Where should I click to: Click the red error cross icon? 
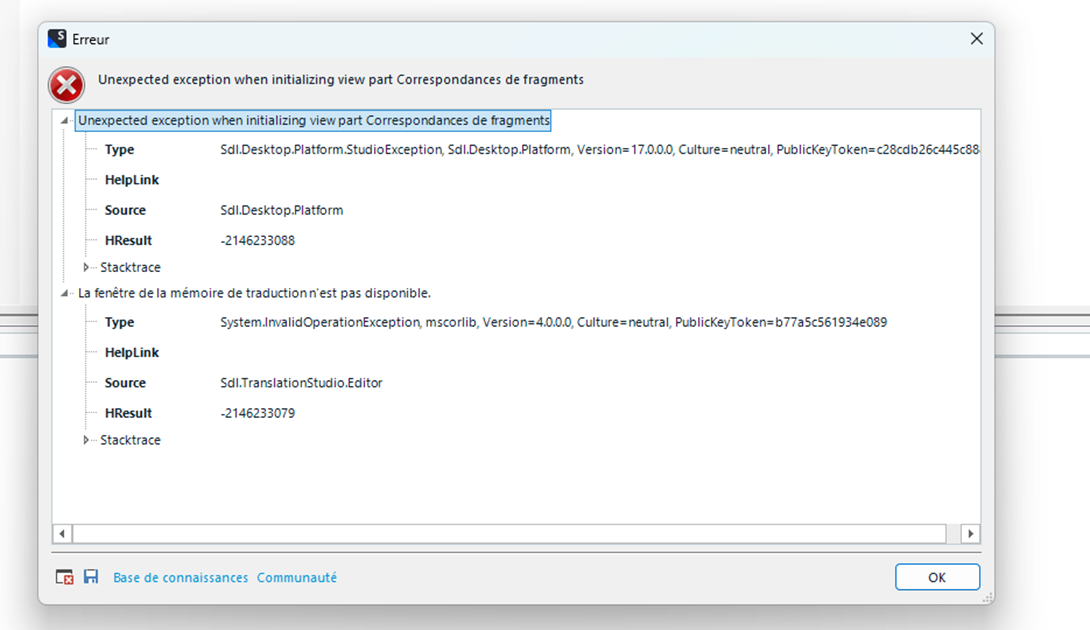[67, 86]
